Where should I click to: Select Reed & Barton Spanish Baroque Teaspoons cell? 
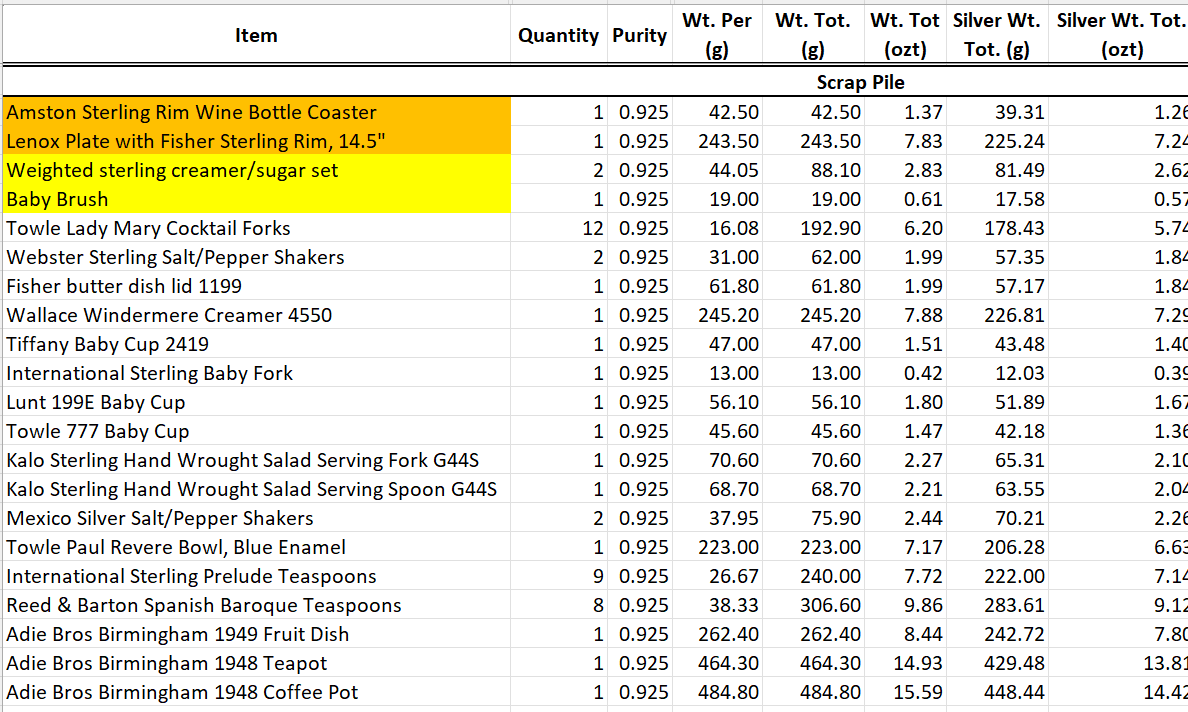[257, 605]
